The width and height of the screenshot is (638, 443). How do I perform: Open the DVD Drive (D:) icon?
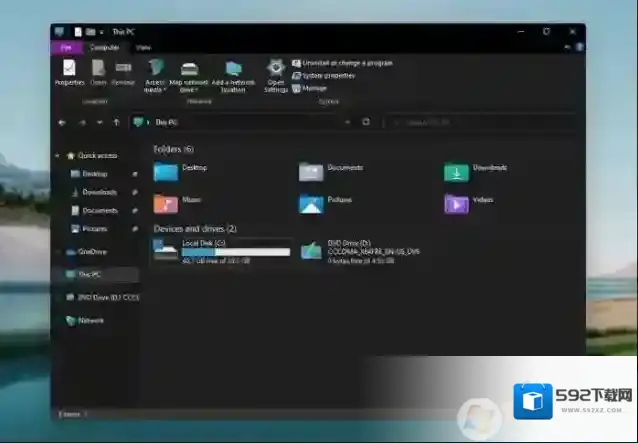312,250
